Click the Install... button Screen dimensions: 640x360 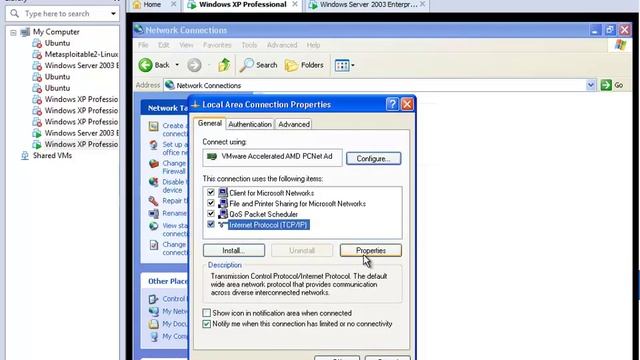tap(234, 250)
